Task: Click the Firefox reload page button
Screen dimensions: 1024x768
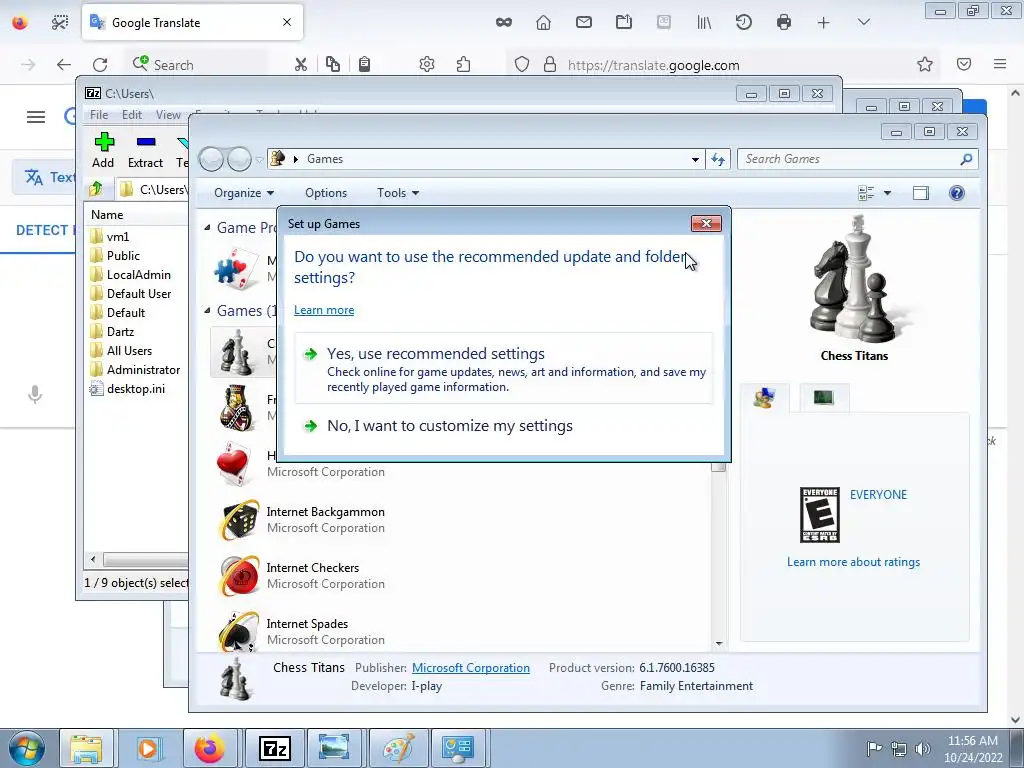Action: coord(100,65)
